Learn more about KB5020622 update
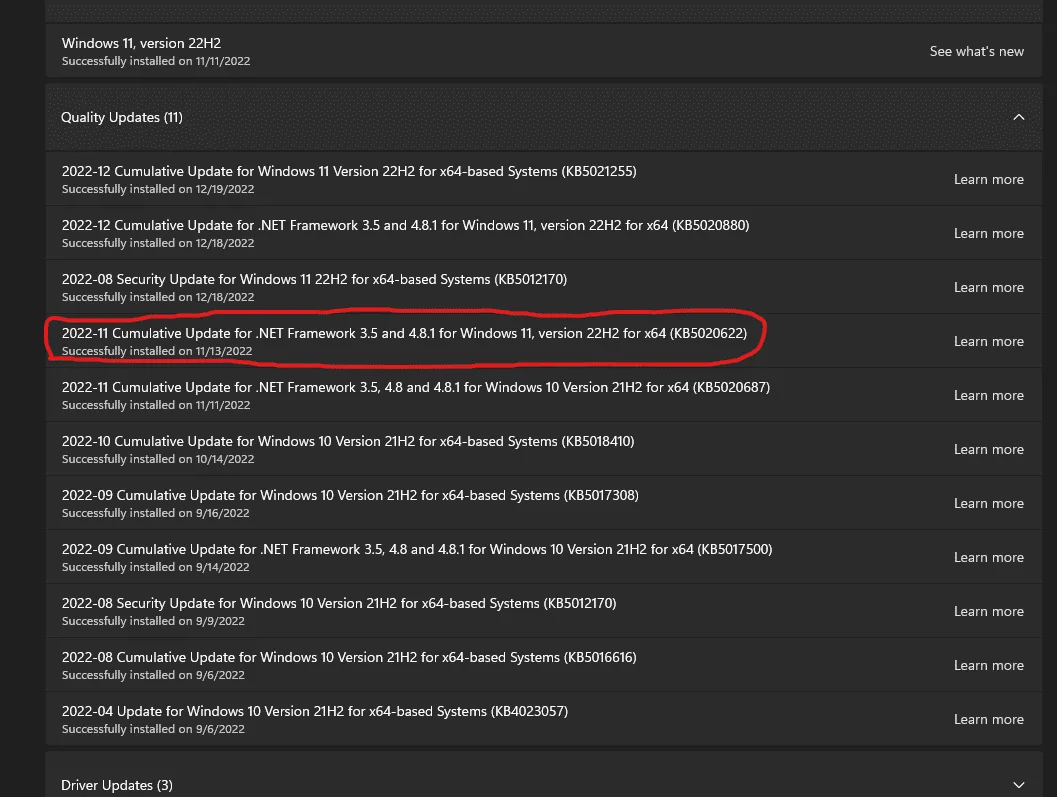 coord(988,341)
